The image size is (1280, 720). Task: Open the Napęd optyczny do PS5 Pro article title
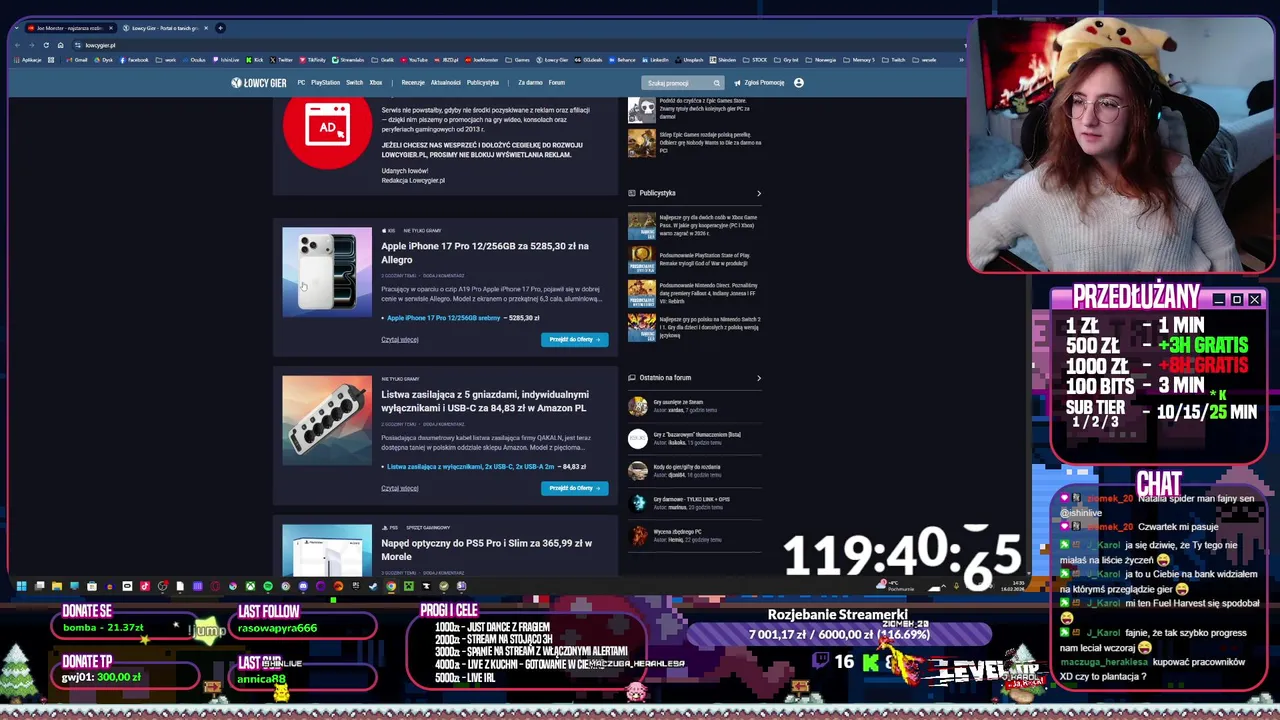[487, 550]
